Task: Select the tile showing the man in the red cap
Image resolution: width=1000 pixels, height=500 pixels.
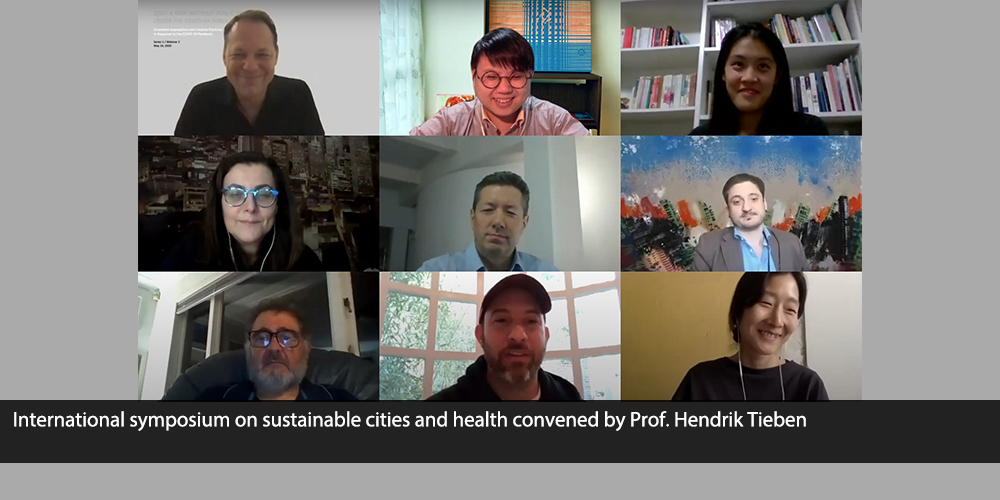Action: 500,336
